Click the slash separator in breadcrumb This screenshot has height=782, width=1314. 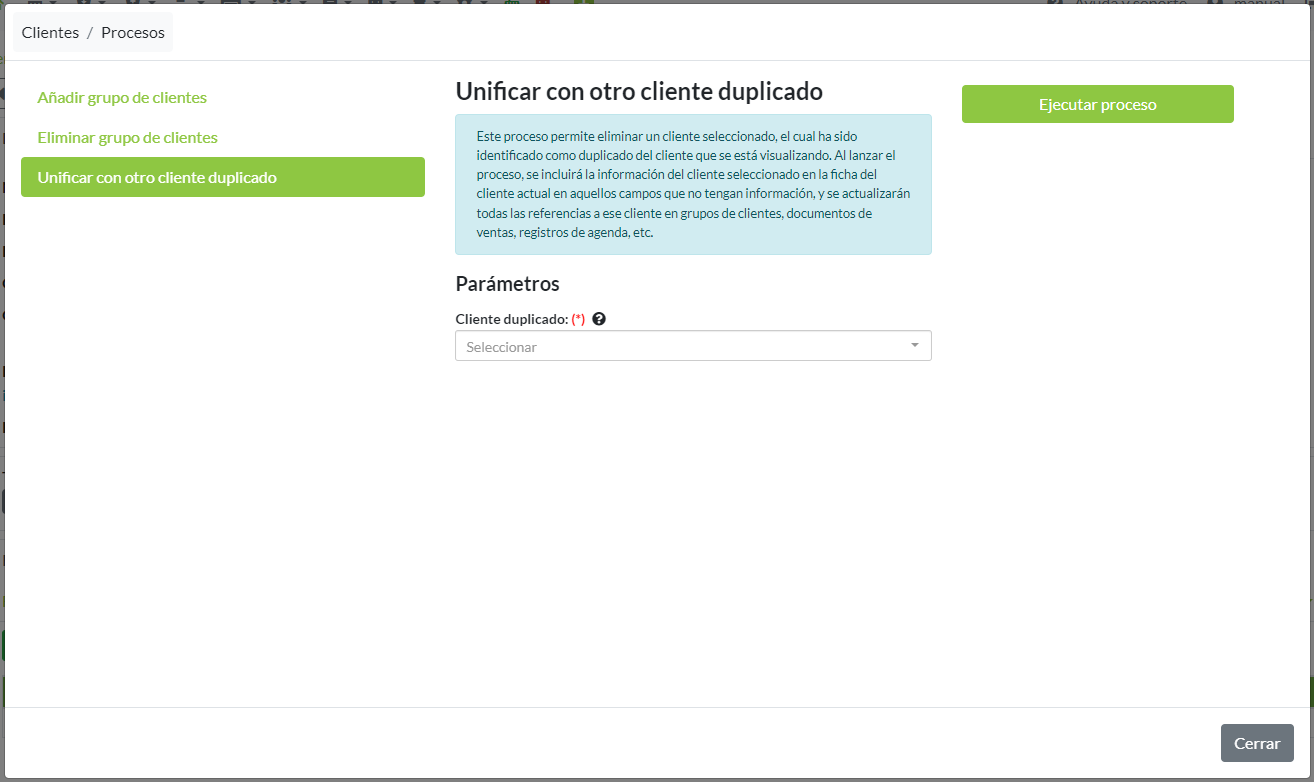coord(90,33)
